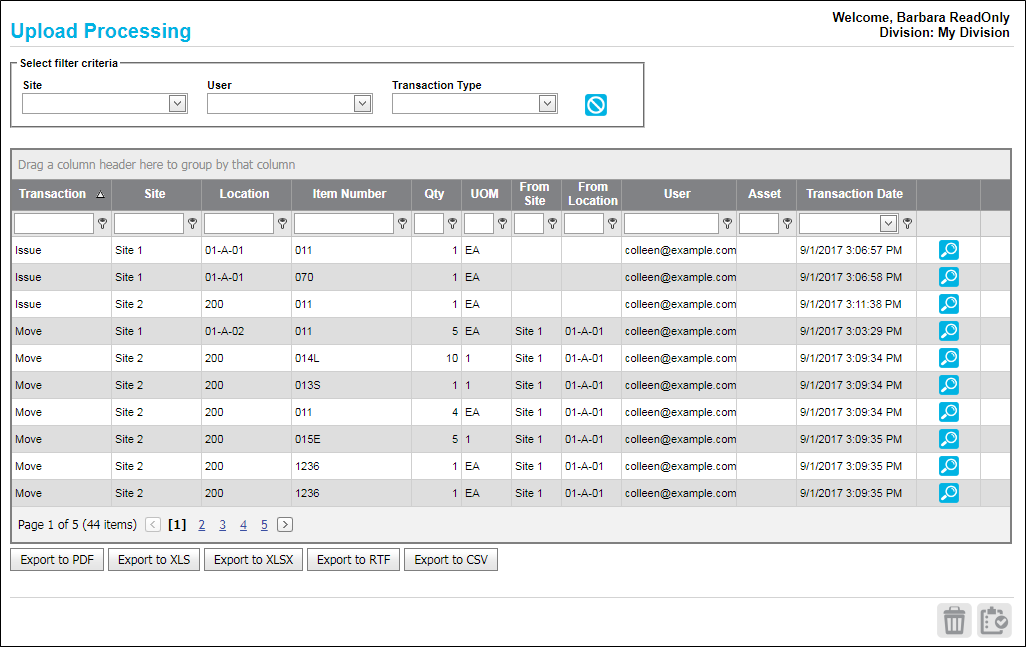1026x647 pixels.
Task: Sort by Transaction Date column header
Action: [855, 194]
